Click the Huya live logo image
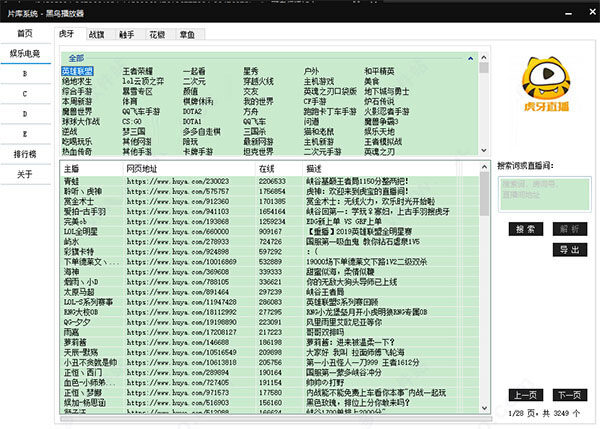 pos(546,84)
